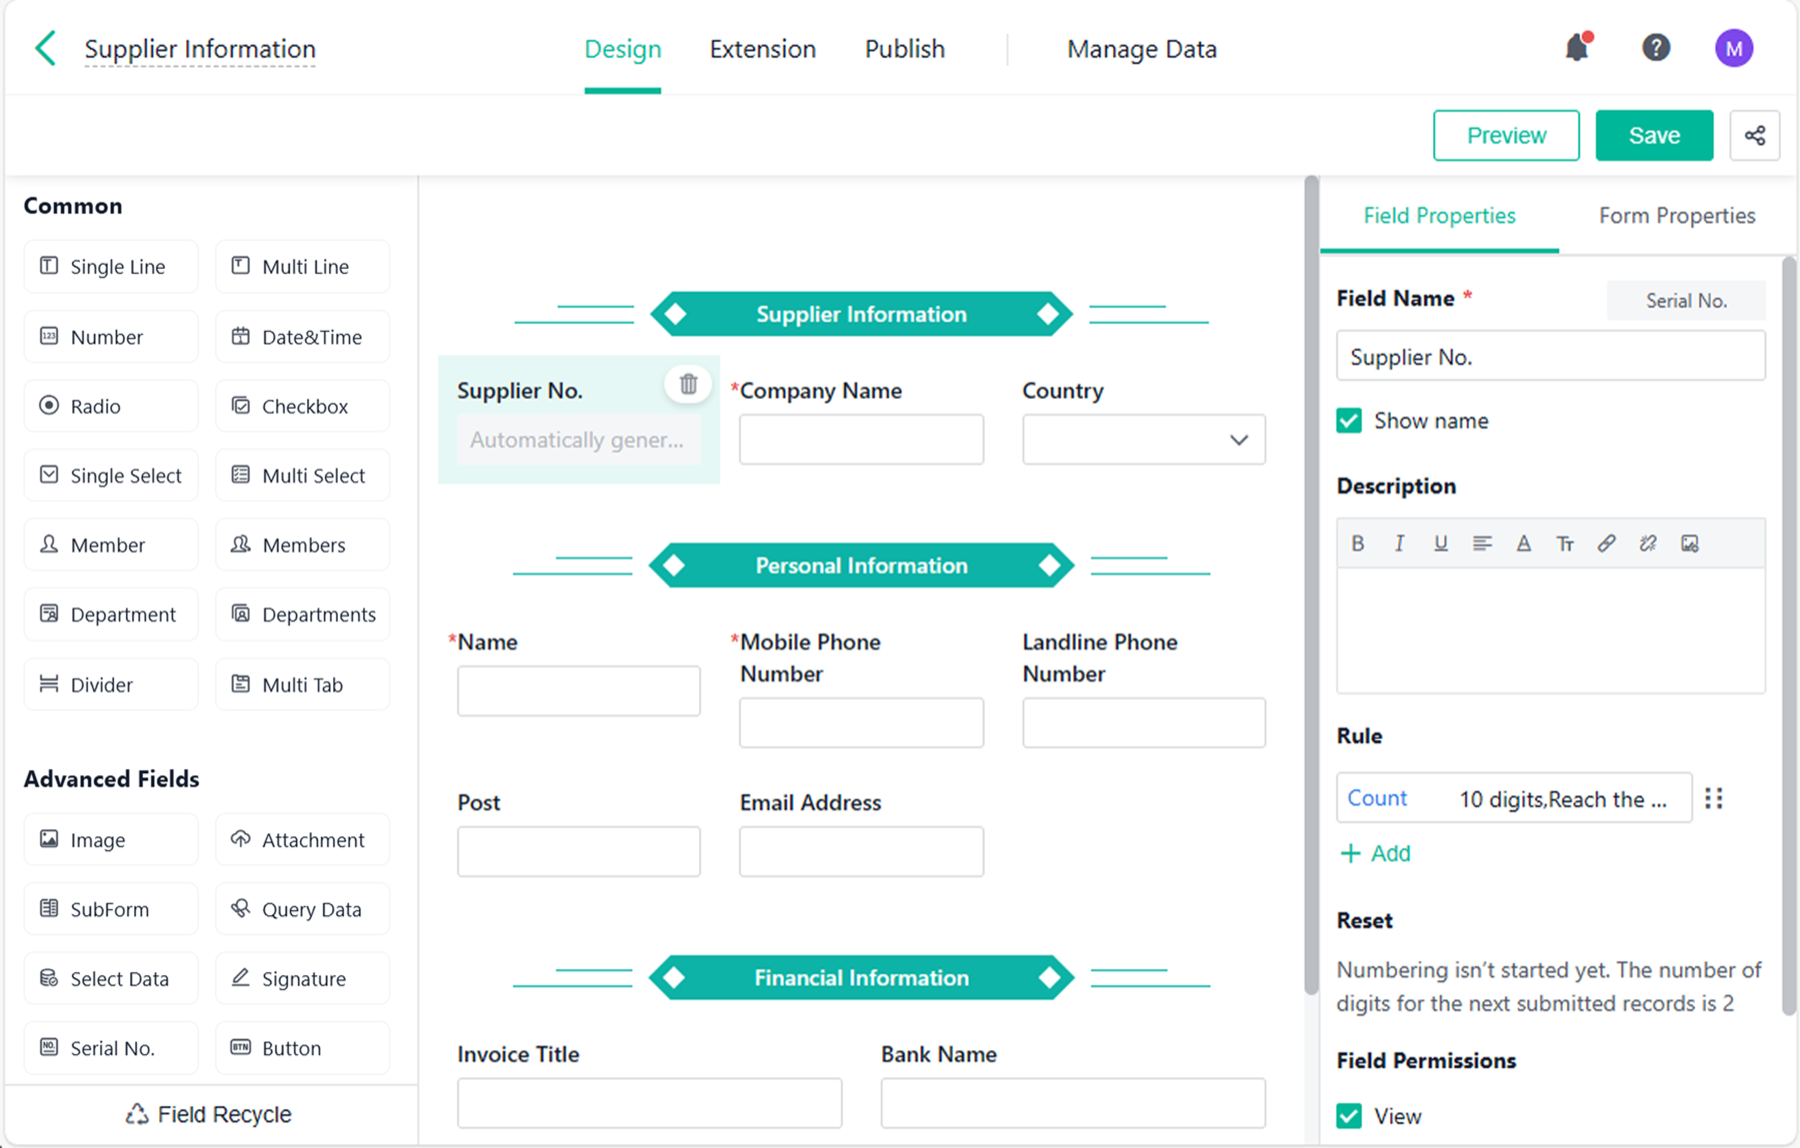Select the Field Properties tab

coord(1439,216)
